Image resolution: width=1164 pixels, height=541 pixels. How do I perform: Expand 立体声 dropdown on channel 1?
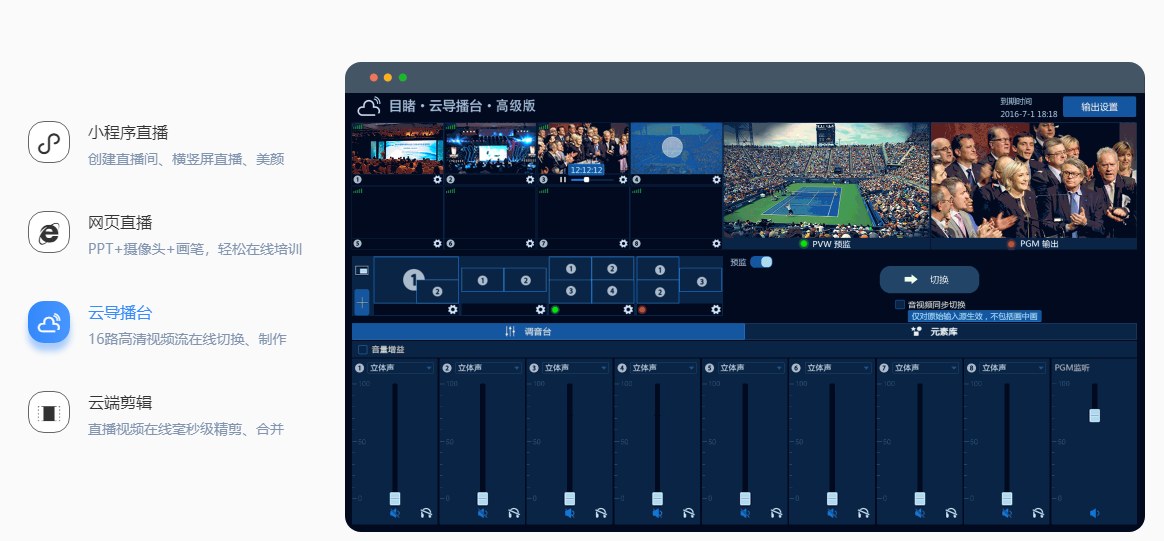[400, 368]
